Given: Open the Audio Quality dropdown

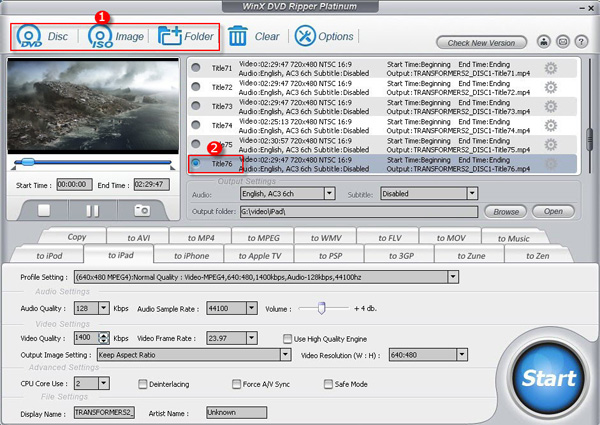Looking at the screenshot, I should (104, 308).
